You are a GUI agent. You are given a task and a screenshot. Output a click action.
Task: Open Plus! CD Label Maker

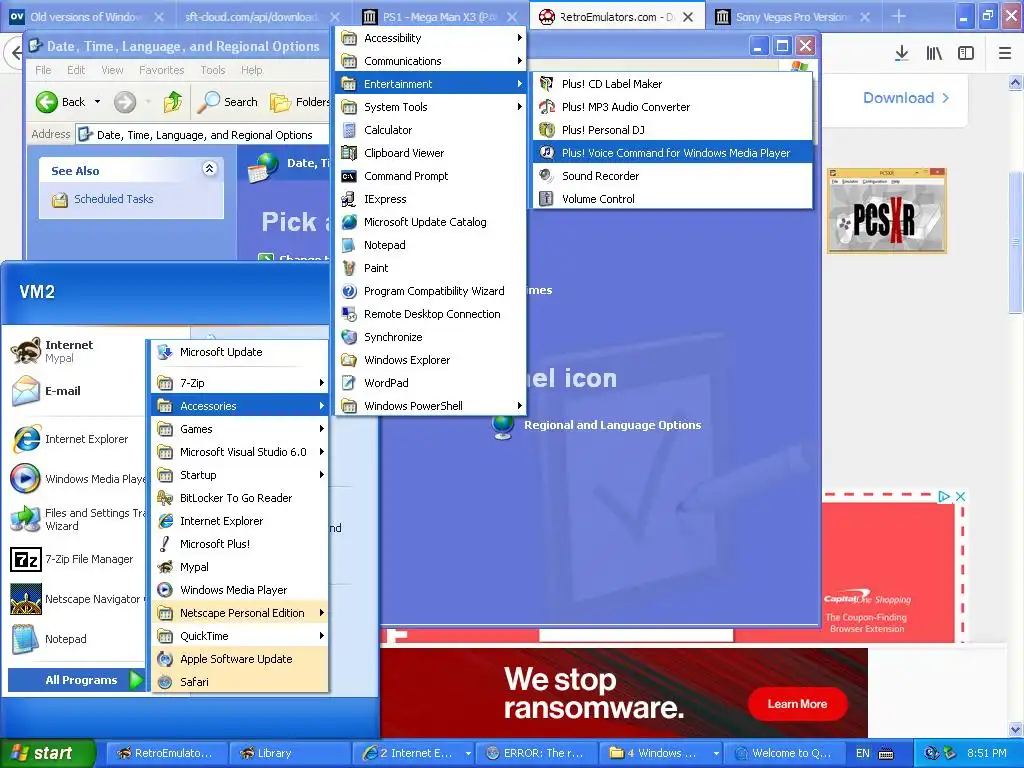pyautogui.click(x=673, y=84)
